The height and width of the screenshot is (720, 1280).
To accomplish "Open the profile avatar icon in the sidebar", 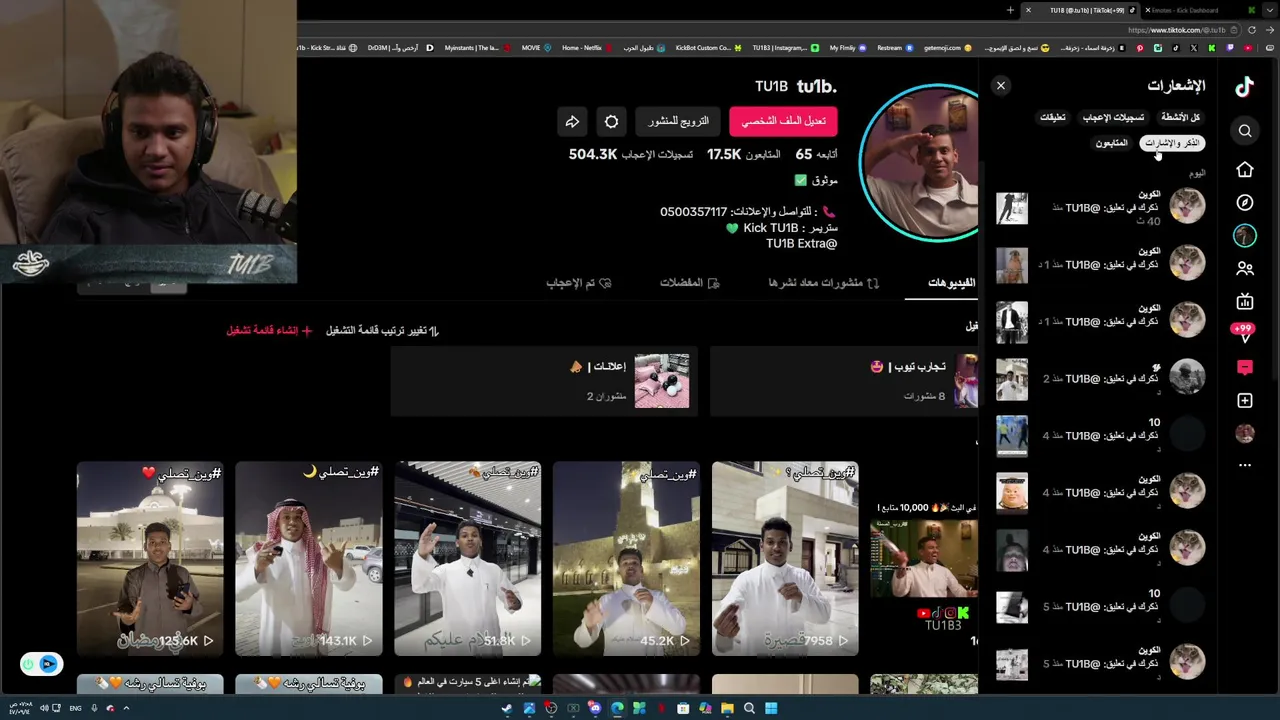I will click(x=1245, y=433).
